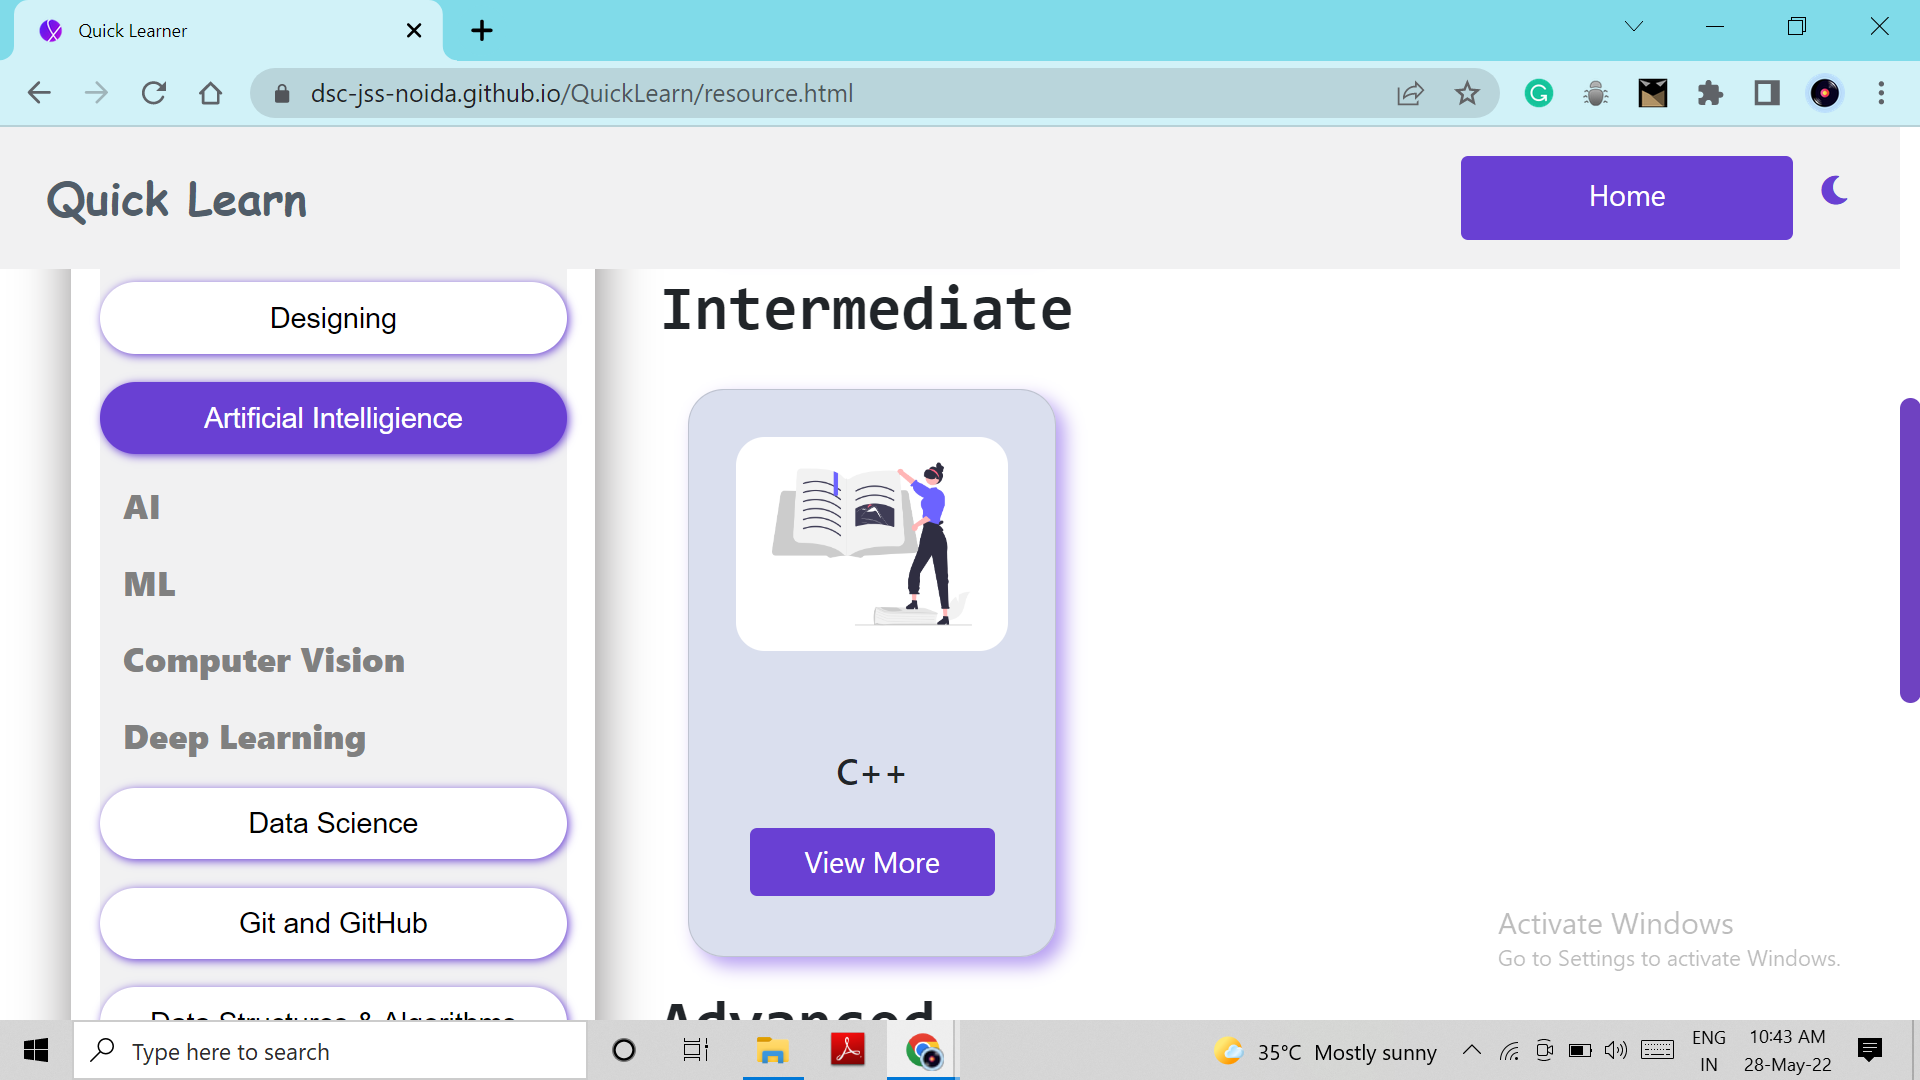
Task: Open the Extensions puzzle icon
Action: (1710, 93)
